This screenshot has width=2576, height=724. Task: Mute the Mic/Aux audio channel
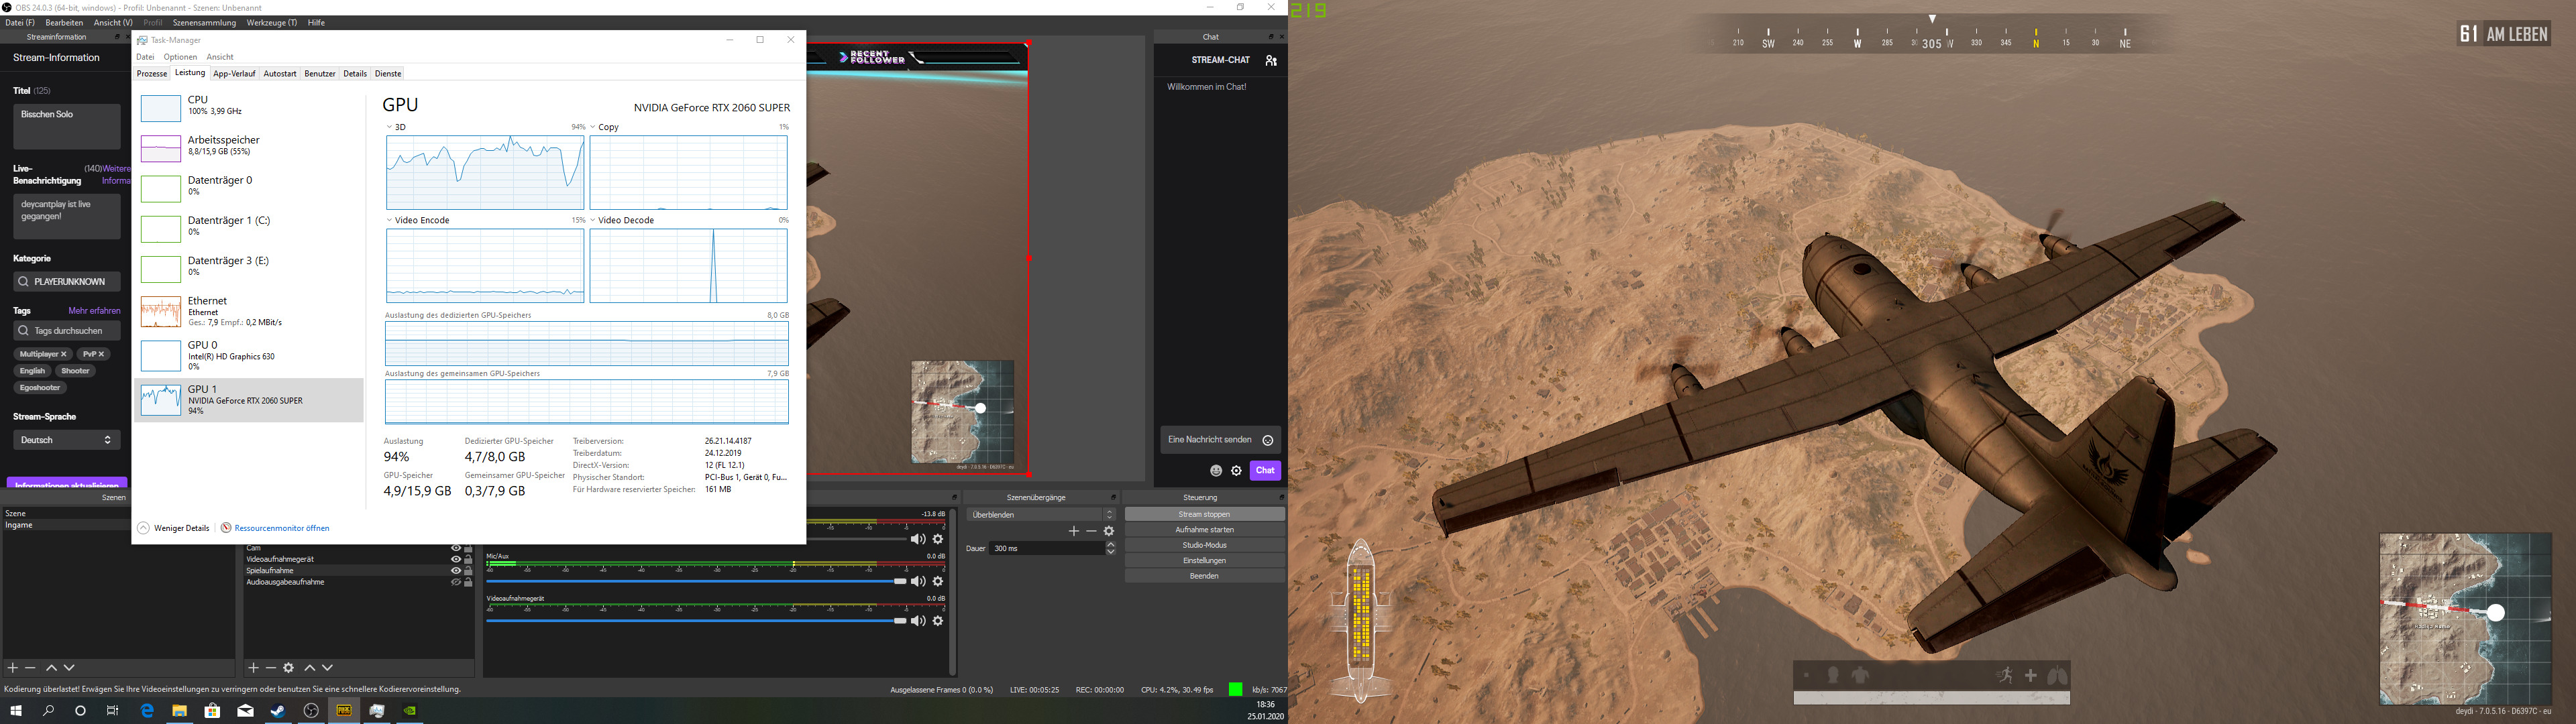(918, 581)
